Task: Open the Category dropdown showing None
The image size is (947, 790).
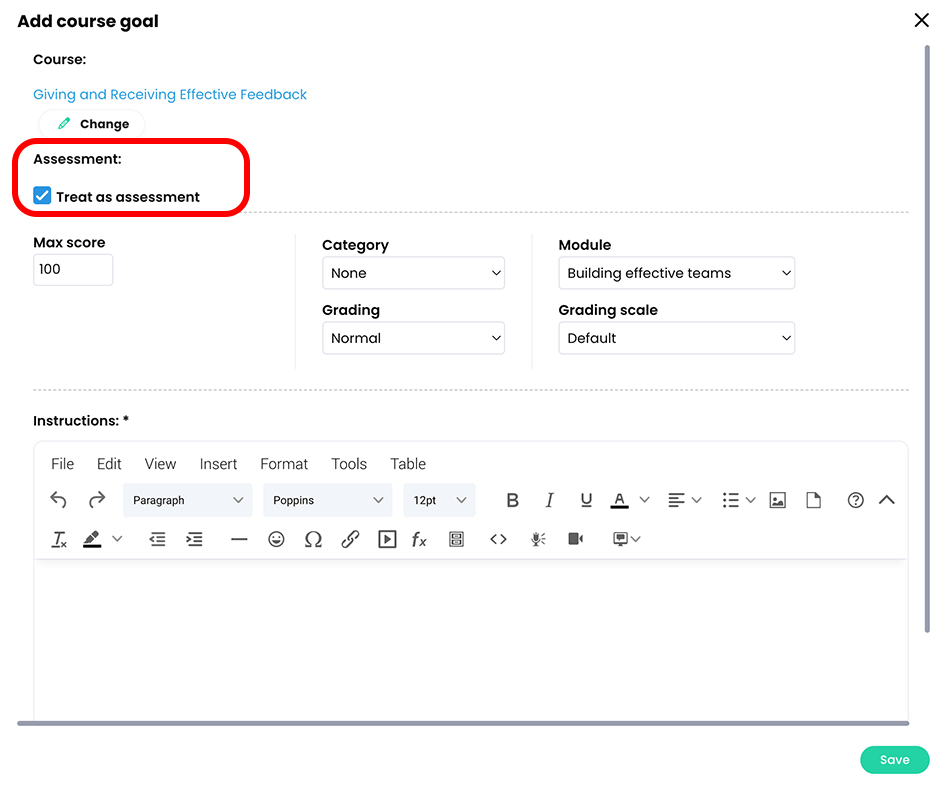Action: pos(413,273)
